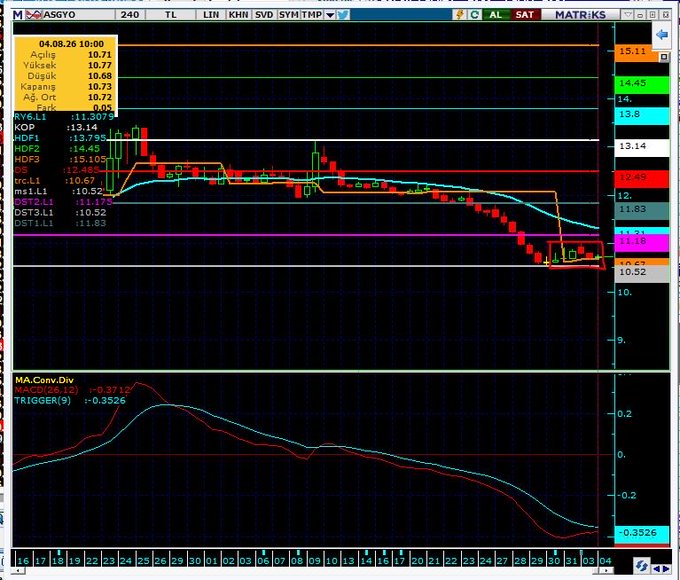Screen dimensions: 680x580
Task: Click the Yüksek value 10.77
Action: click(100, 66)
